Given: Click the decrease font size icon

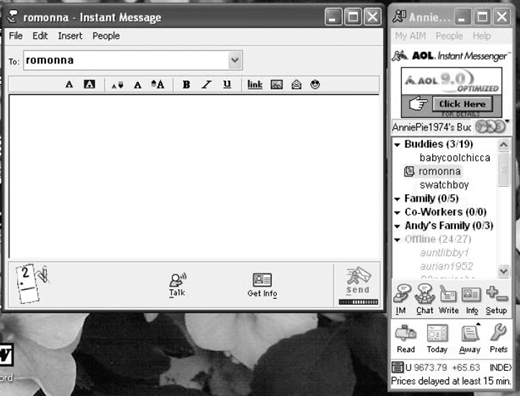Looking at the screenshot, I should (117, 85).
